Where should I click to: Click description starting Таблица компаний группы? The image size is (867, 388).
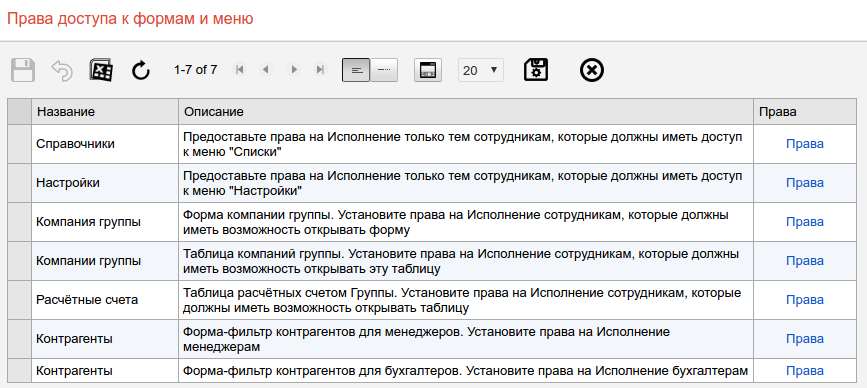click(x=466, y=261)
